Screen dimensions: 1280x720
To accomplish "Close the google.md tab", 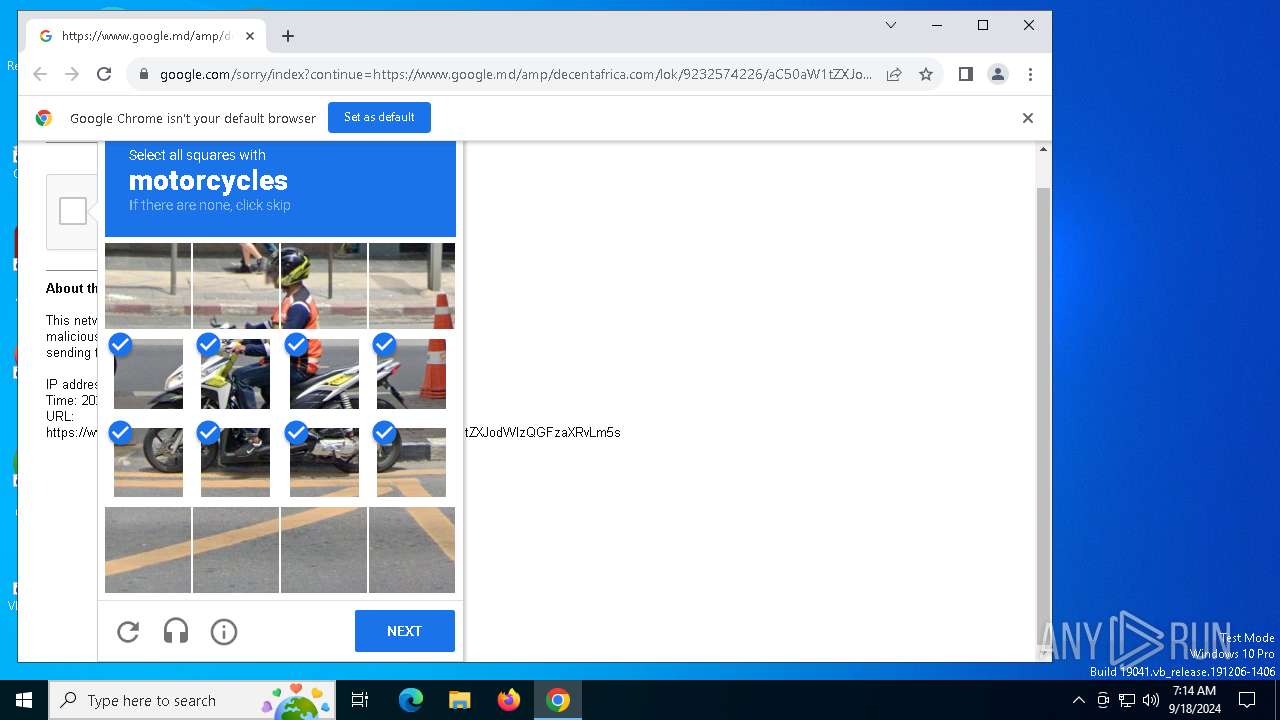I will pos(250,36).
